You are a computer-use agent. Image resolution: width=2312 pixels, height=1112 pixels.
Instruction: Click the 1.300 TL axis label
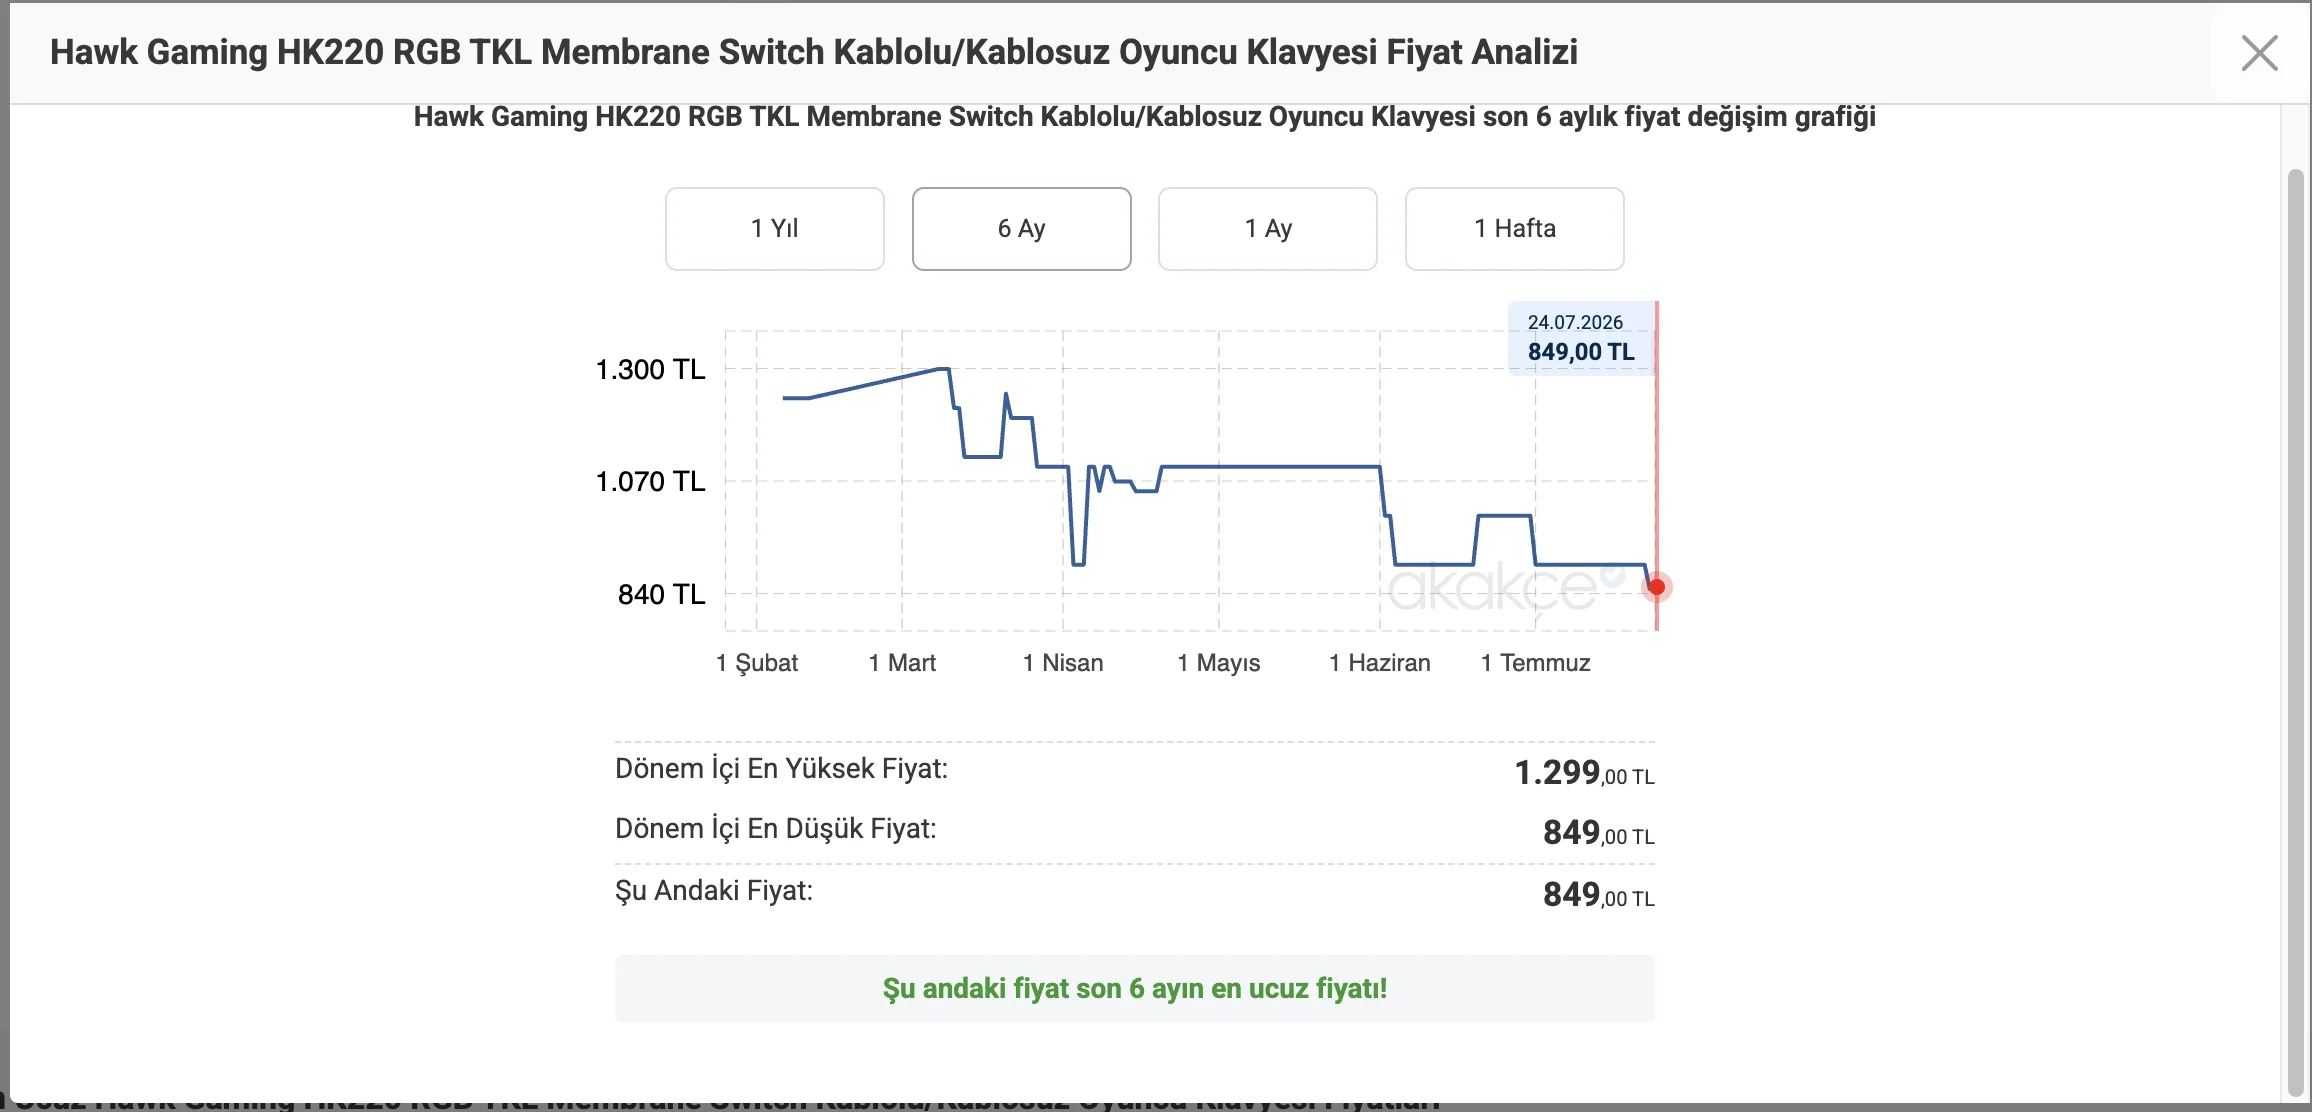coord(651,370)
